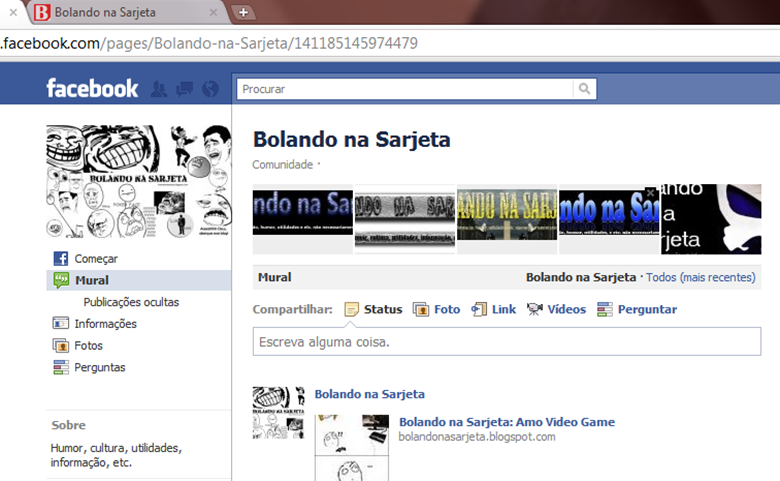Open Publicações ocultas
The width and height of the screenshot is (780, 481).
[x=131, y=302]
